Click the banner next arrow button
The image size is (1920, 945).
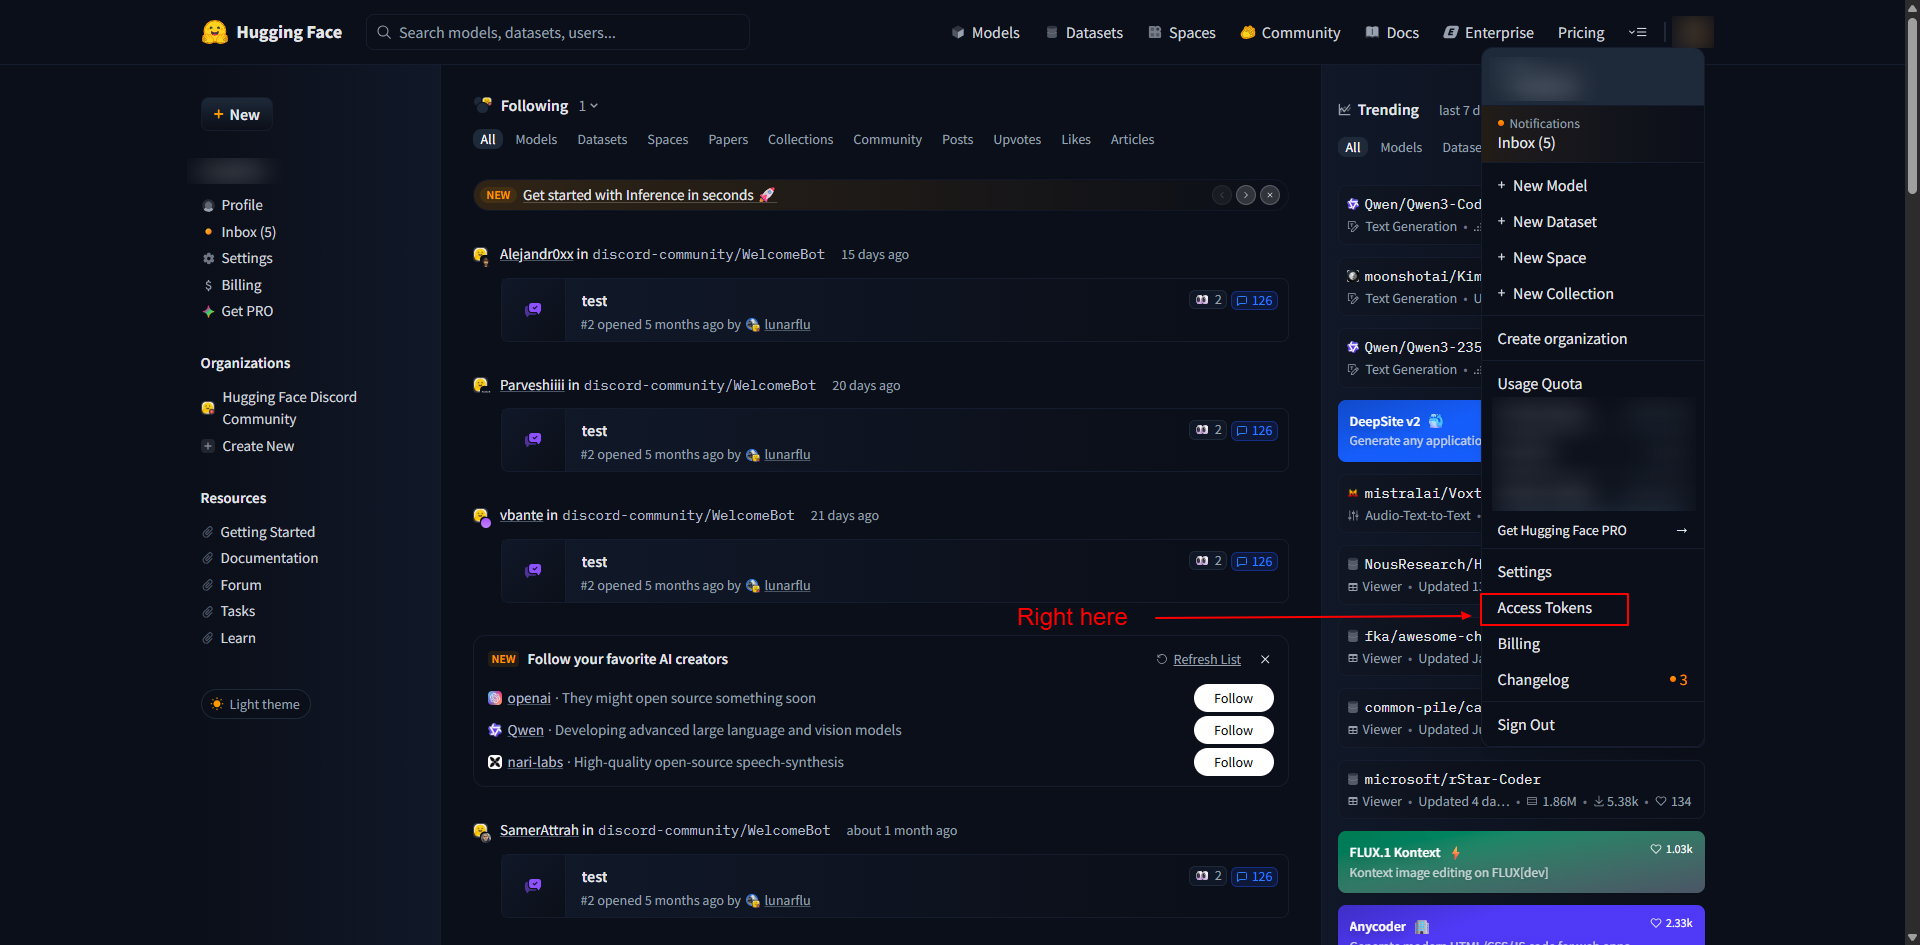click(x=1246, y=195)
